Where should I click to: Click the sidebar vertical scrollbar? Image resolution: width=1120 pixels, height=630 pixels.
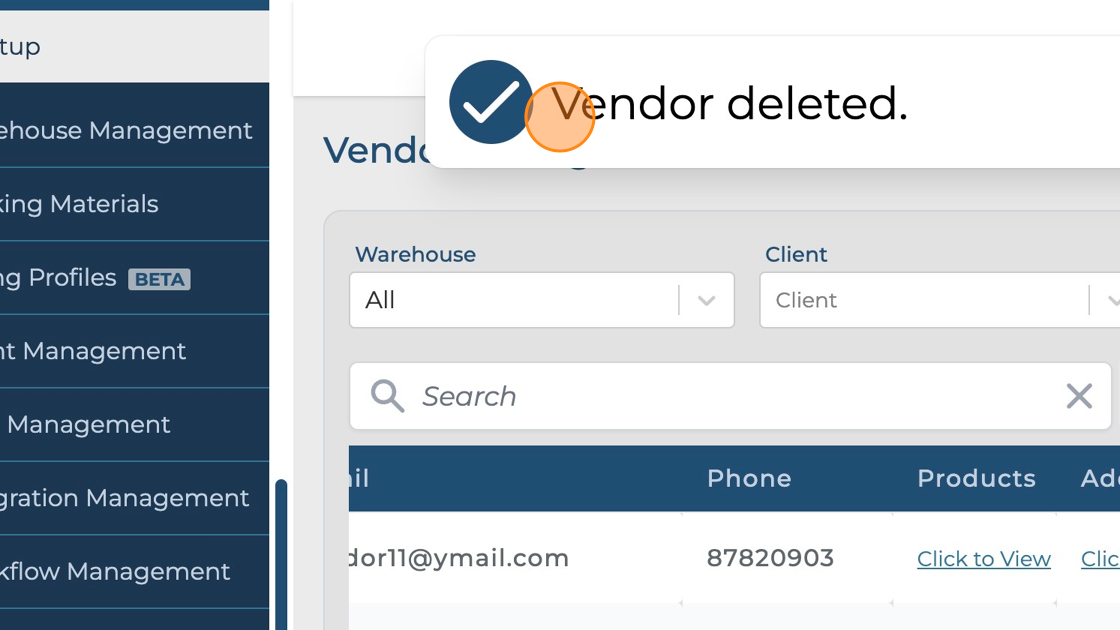[281, 554]
